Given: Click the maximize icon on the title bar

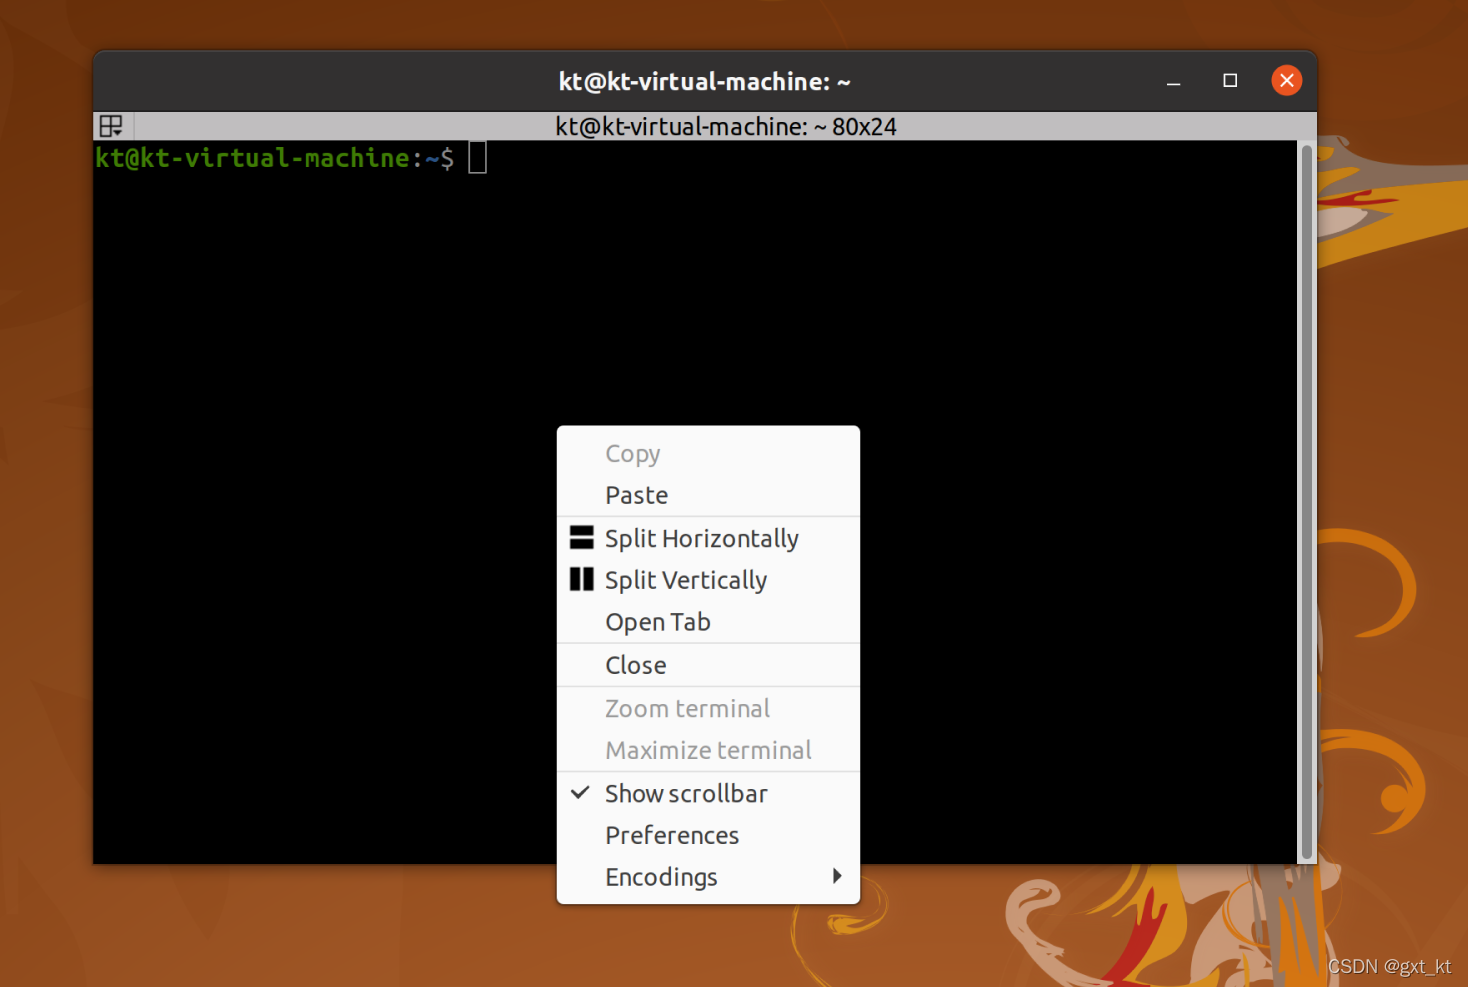Looking at the screenshot, I should click(1229, 81).
